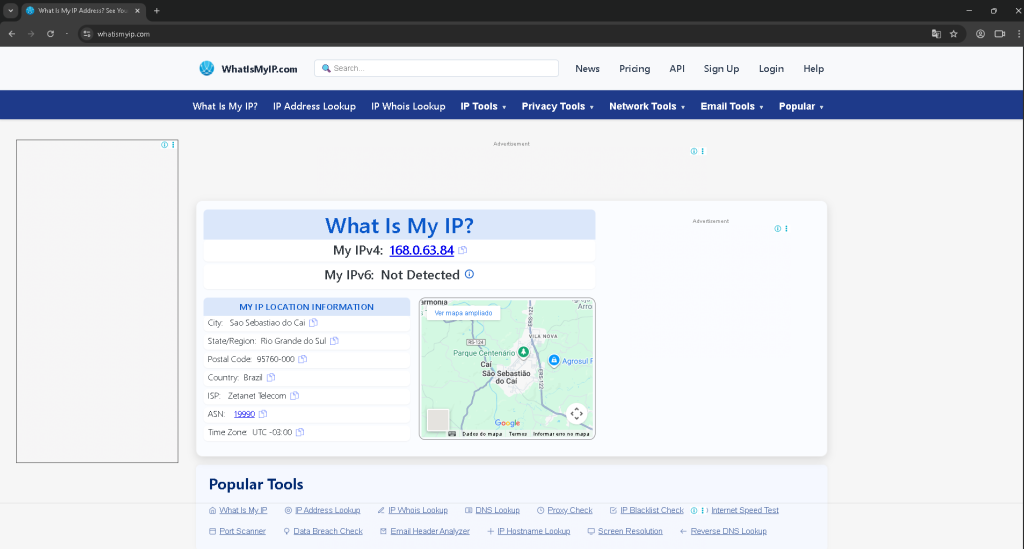Click the WhatIsMyIP.com globe logo
1024x549 pixels.
click(x=207, y=69)
